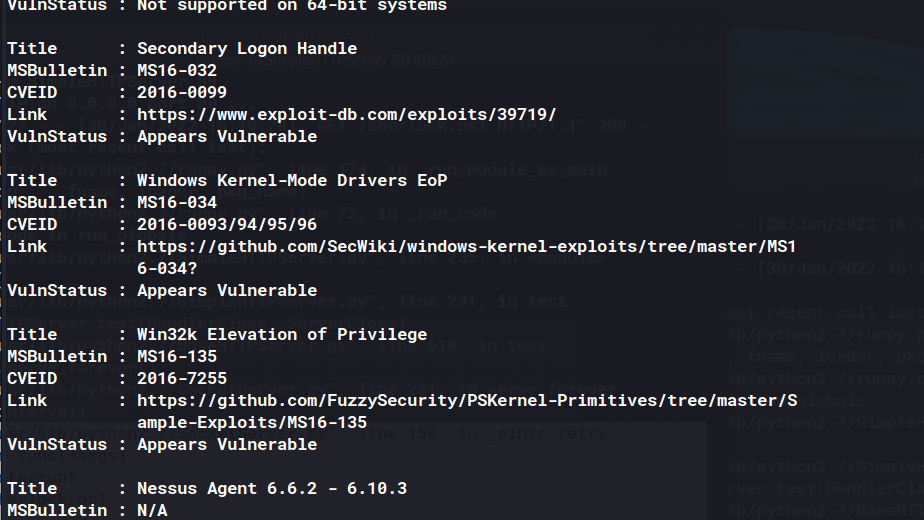The width and height of the screenshot is (924, 520).
Task: Click the Nessus Agent 6.6.2 - 6.10.3 title
Action: coord(272,489)
